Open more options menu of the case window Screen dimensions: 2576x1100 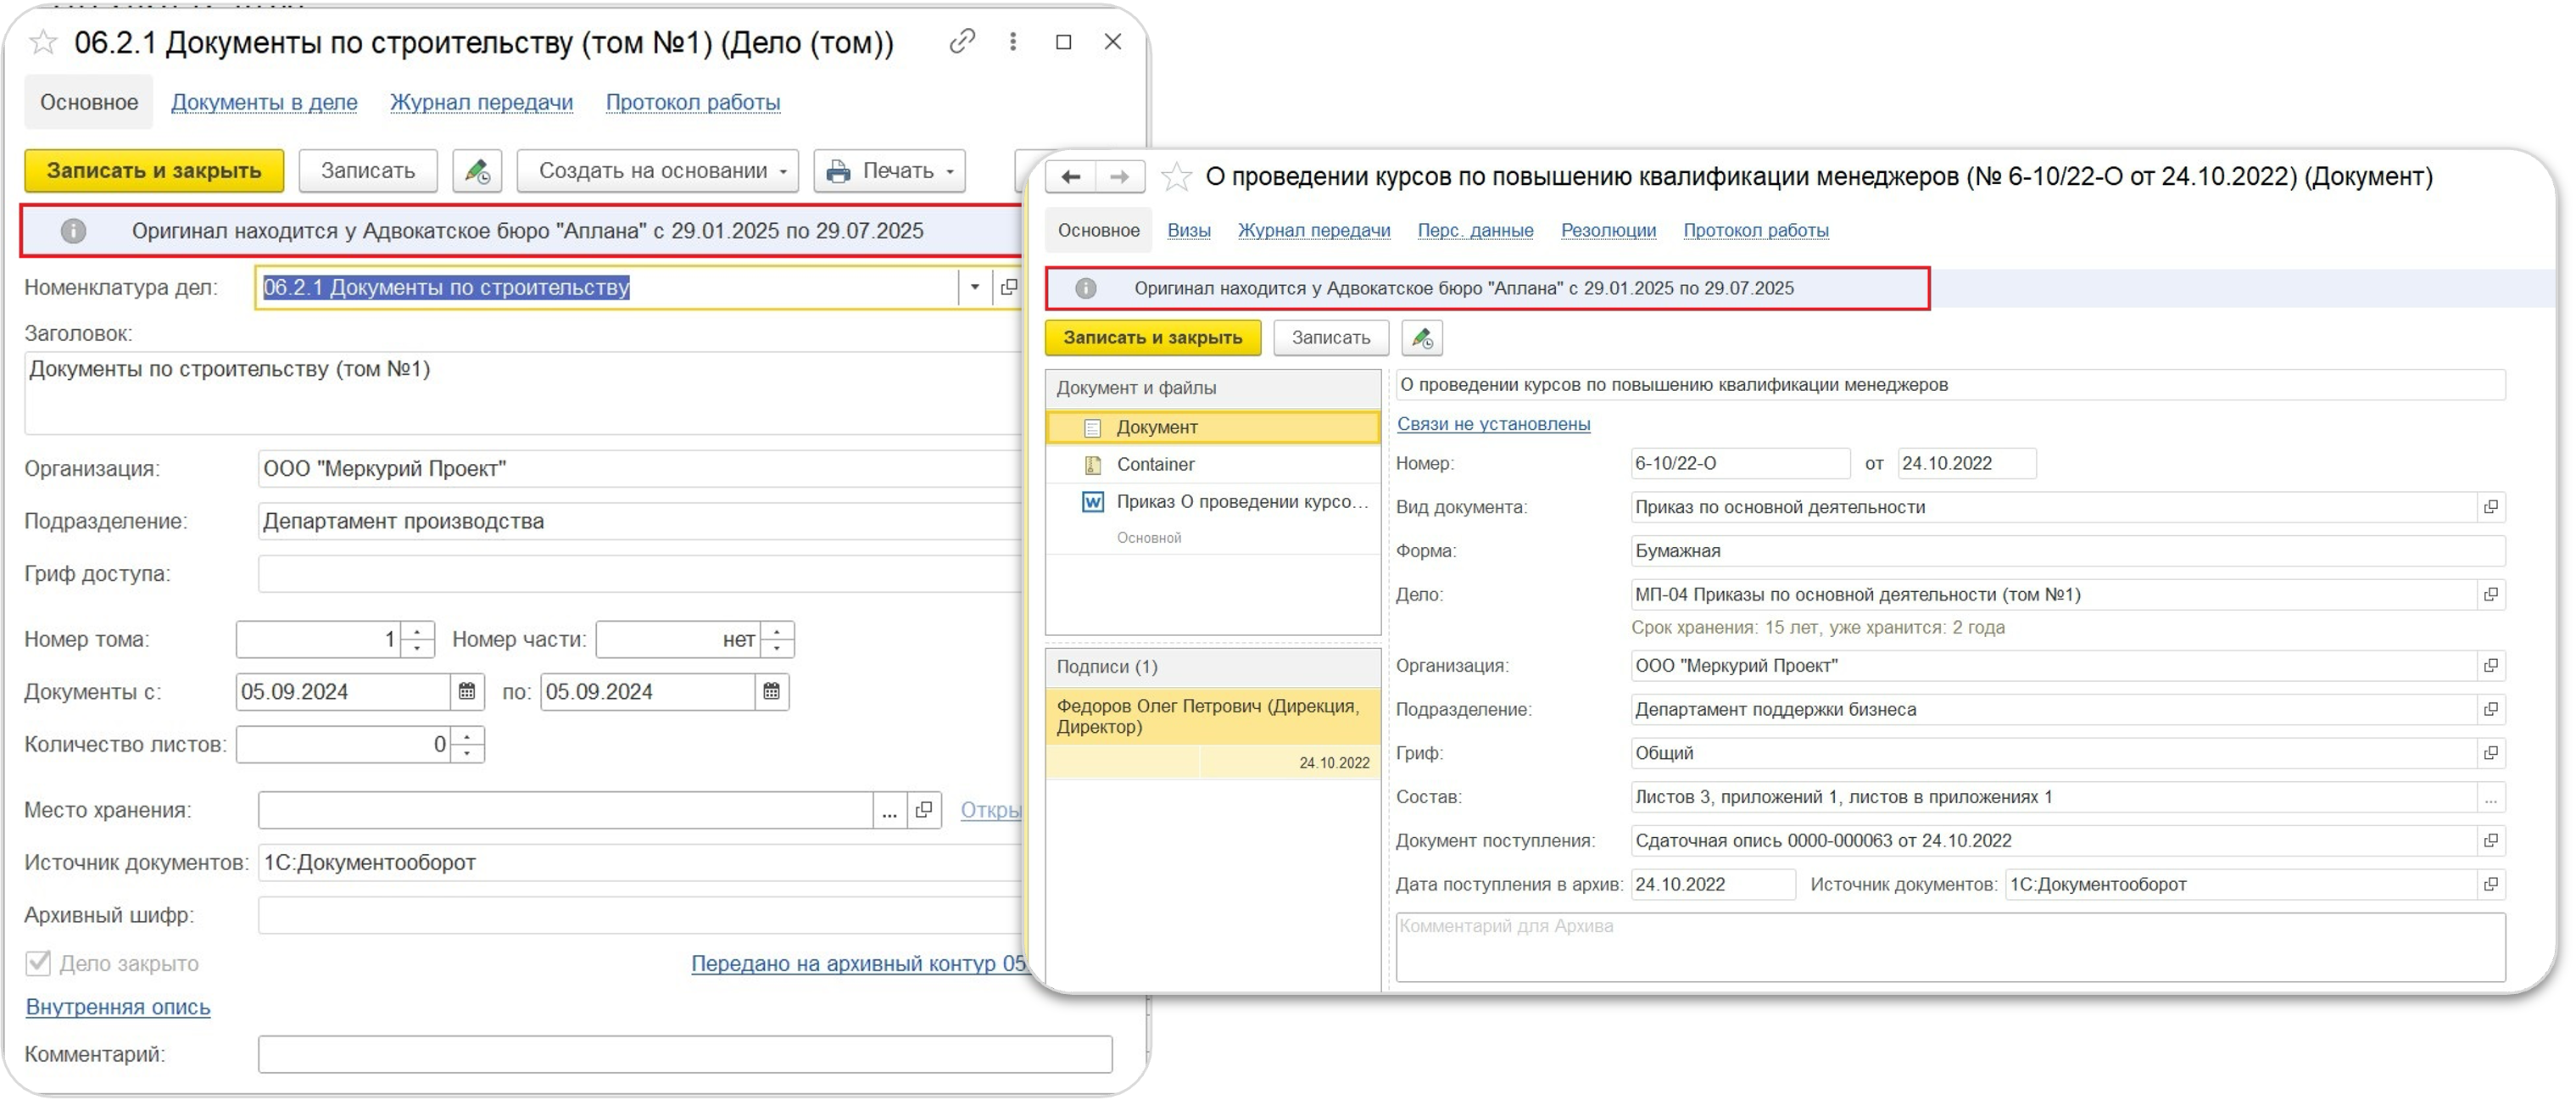[x=1013, y=41]
